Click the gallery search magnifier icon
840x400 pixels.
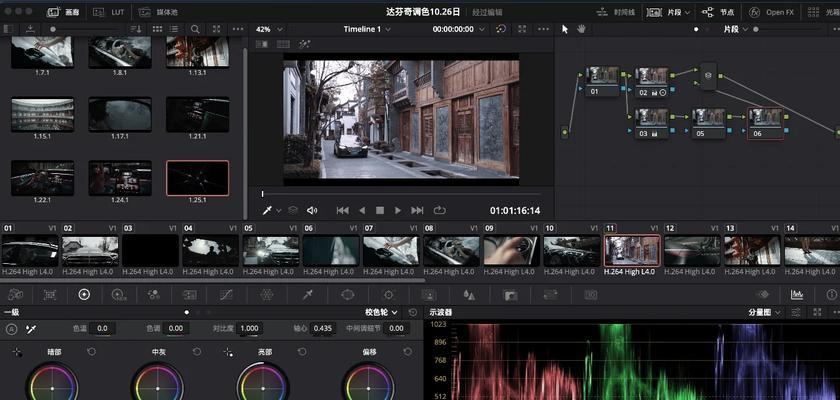pyautogui.click(x=196, y=29)
